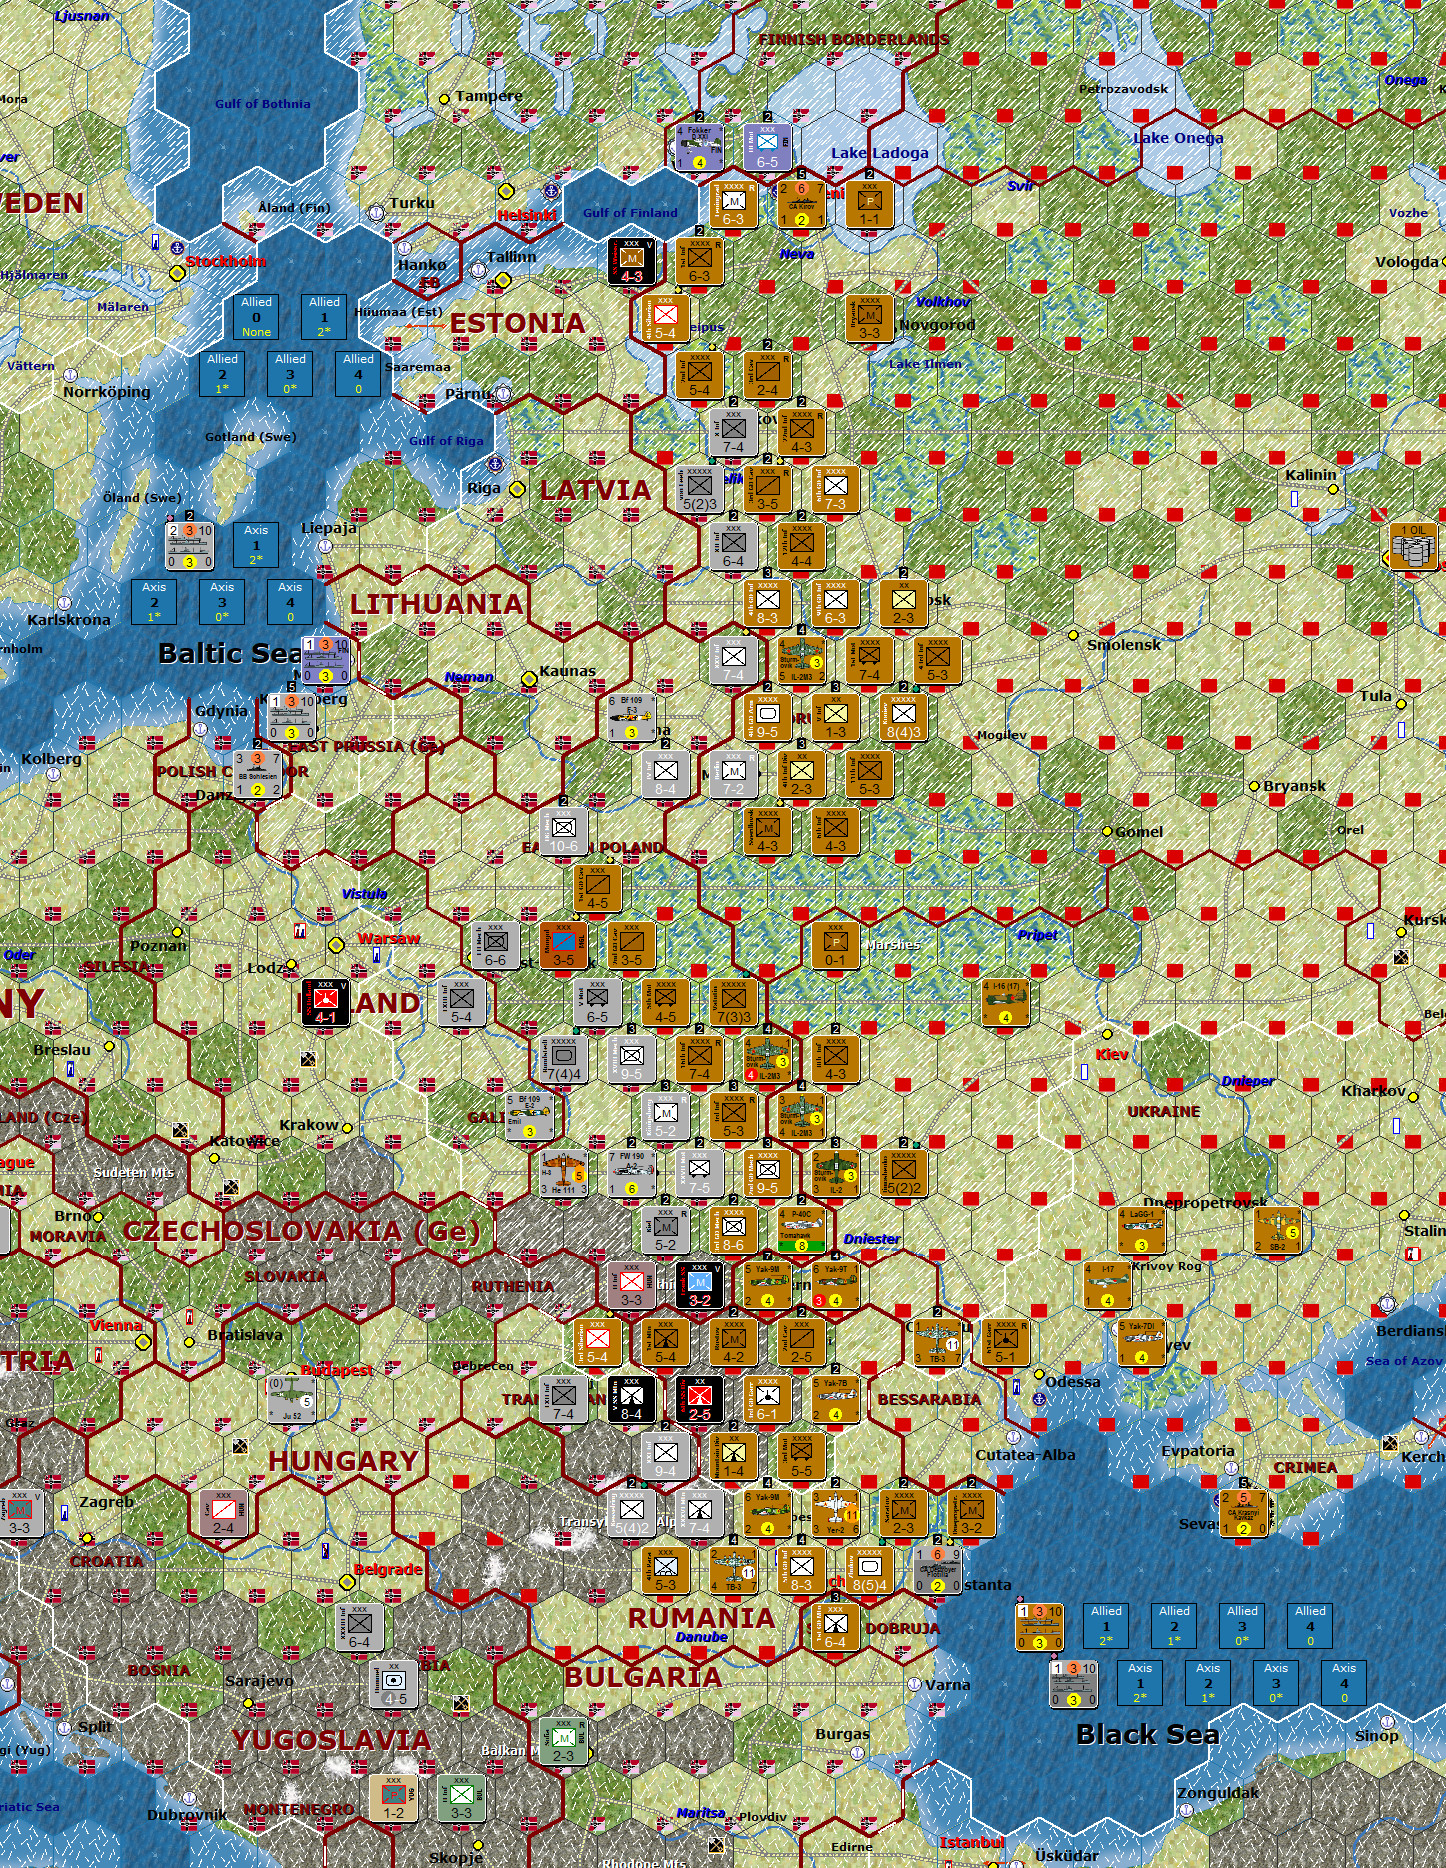Screen dimensions: 1446x1868
Task: Select the orange Allied fleet in the Black Sea
Action: (x=1039, y=1628)
